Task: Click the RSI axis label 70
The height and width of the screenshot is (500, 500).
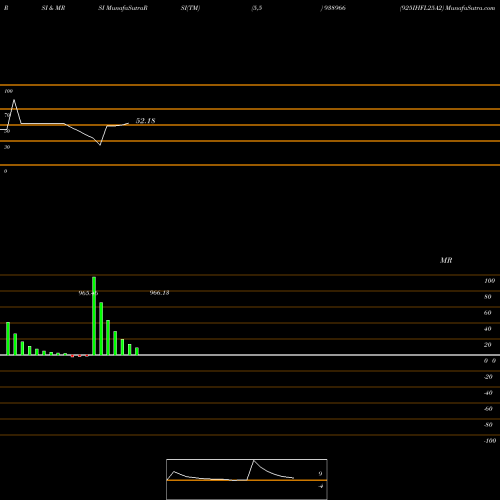Action: tap(7, 115)
